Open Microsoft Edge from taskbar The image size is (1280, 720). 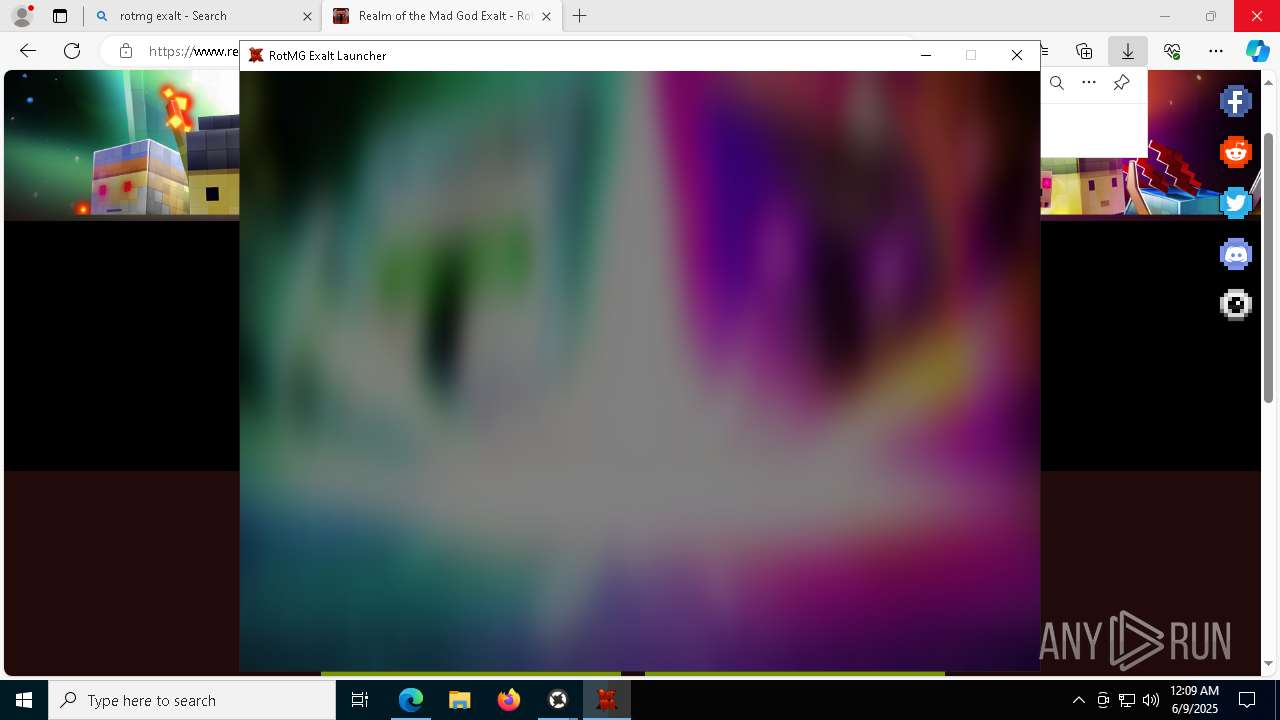[x=411, y=700]
